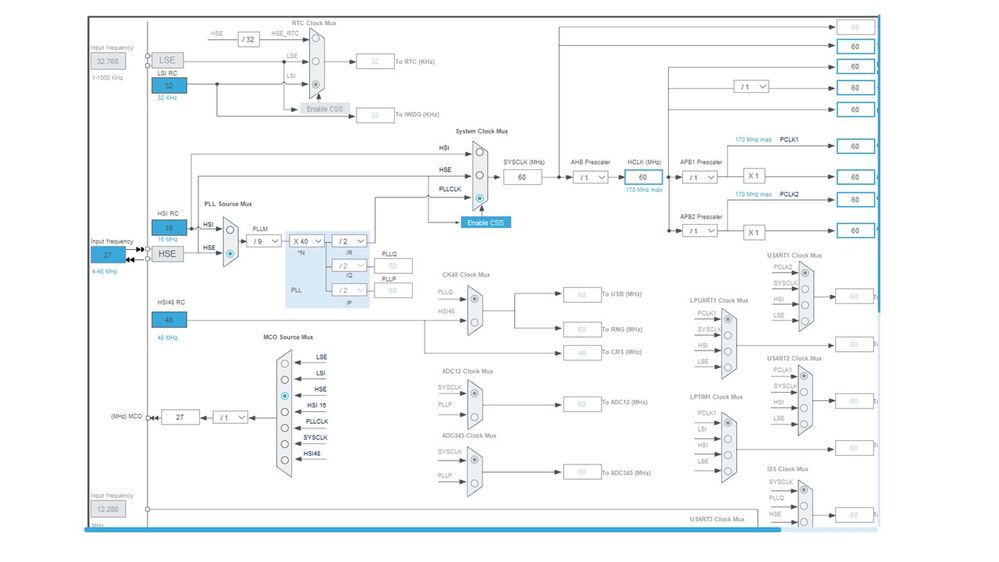This screenshot has width=999, height=562.
Task: Click the HSE input frequency field showing 27
Action: 108,254
